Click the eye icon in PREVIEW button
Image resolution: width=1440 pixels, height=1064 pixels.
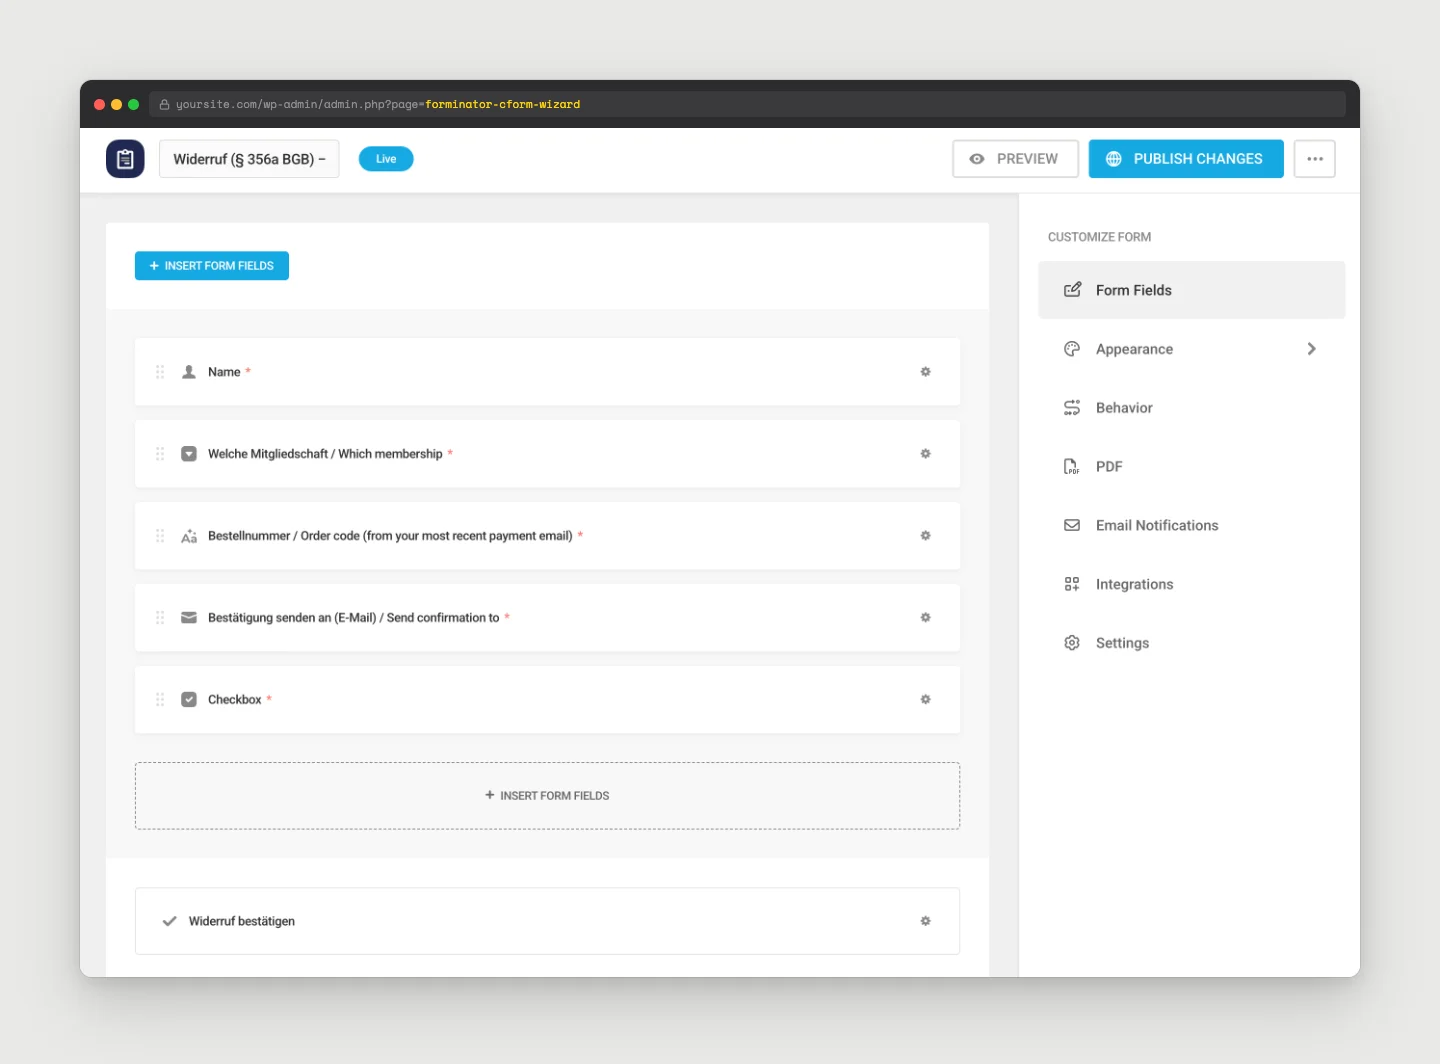[x=977, y=159]
